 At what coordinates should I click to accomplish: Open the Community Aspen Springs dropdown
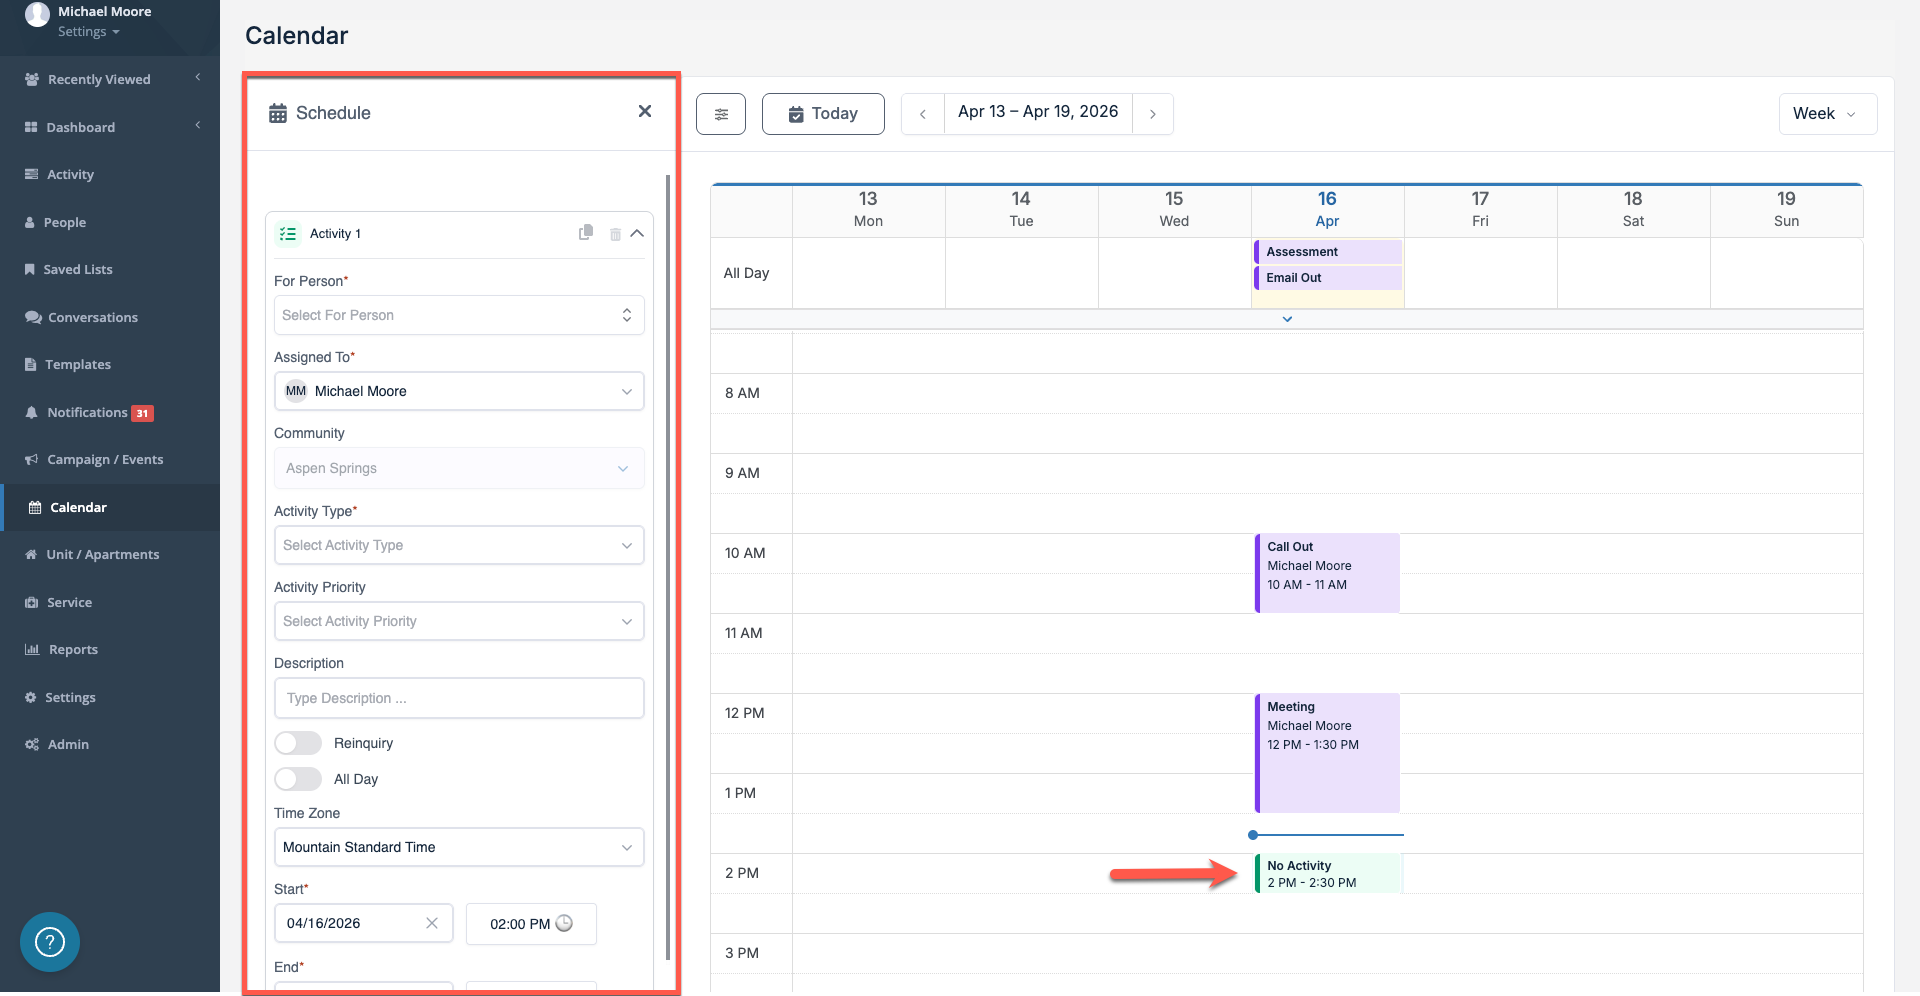click(459, 468)
